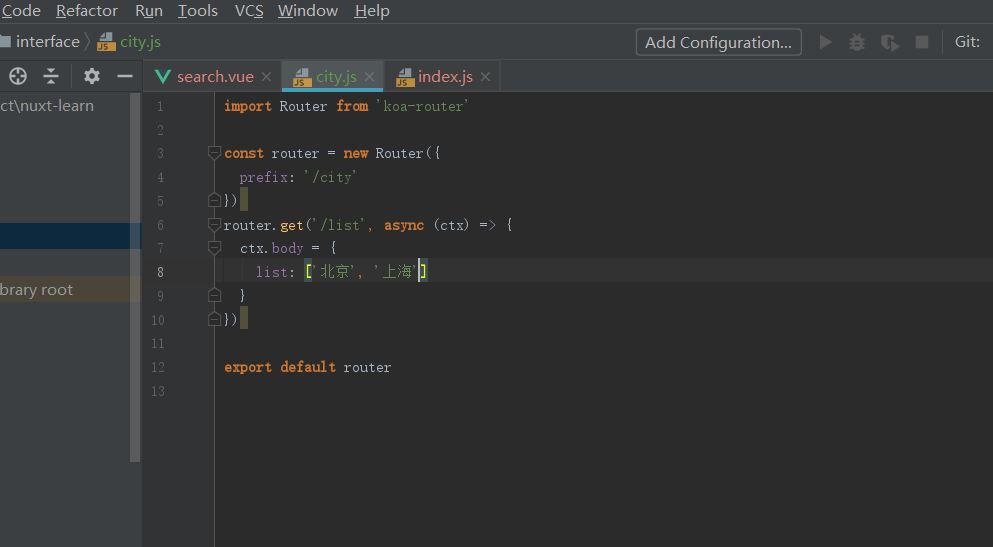Close the search.vue tab
The width and height of the screenshot is (993, 547).
pos(266,77)
